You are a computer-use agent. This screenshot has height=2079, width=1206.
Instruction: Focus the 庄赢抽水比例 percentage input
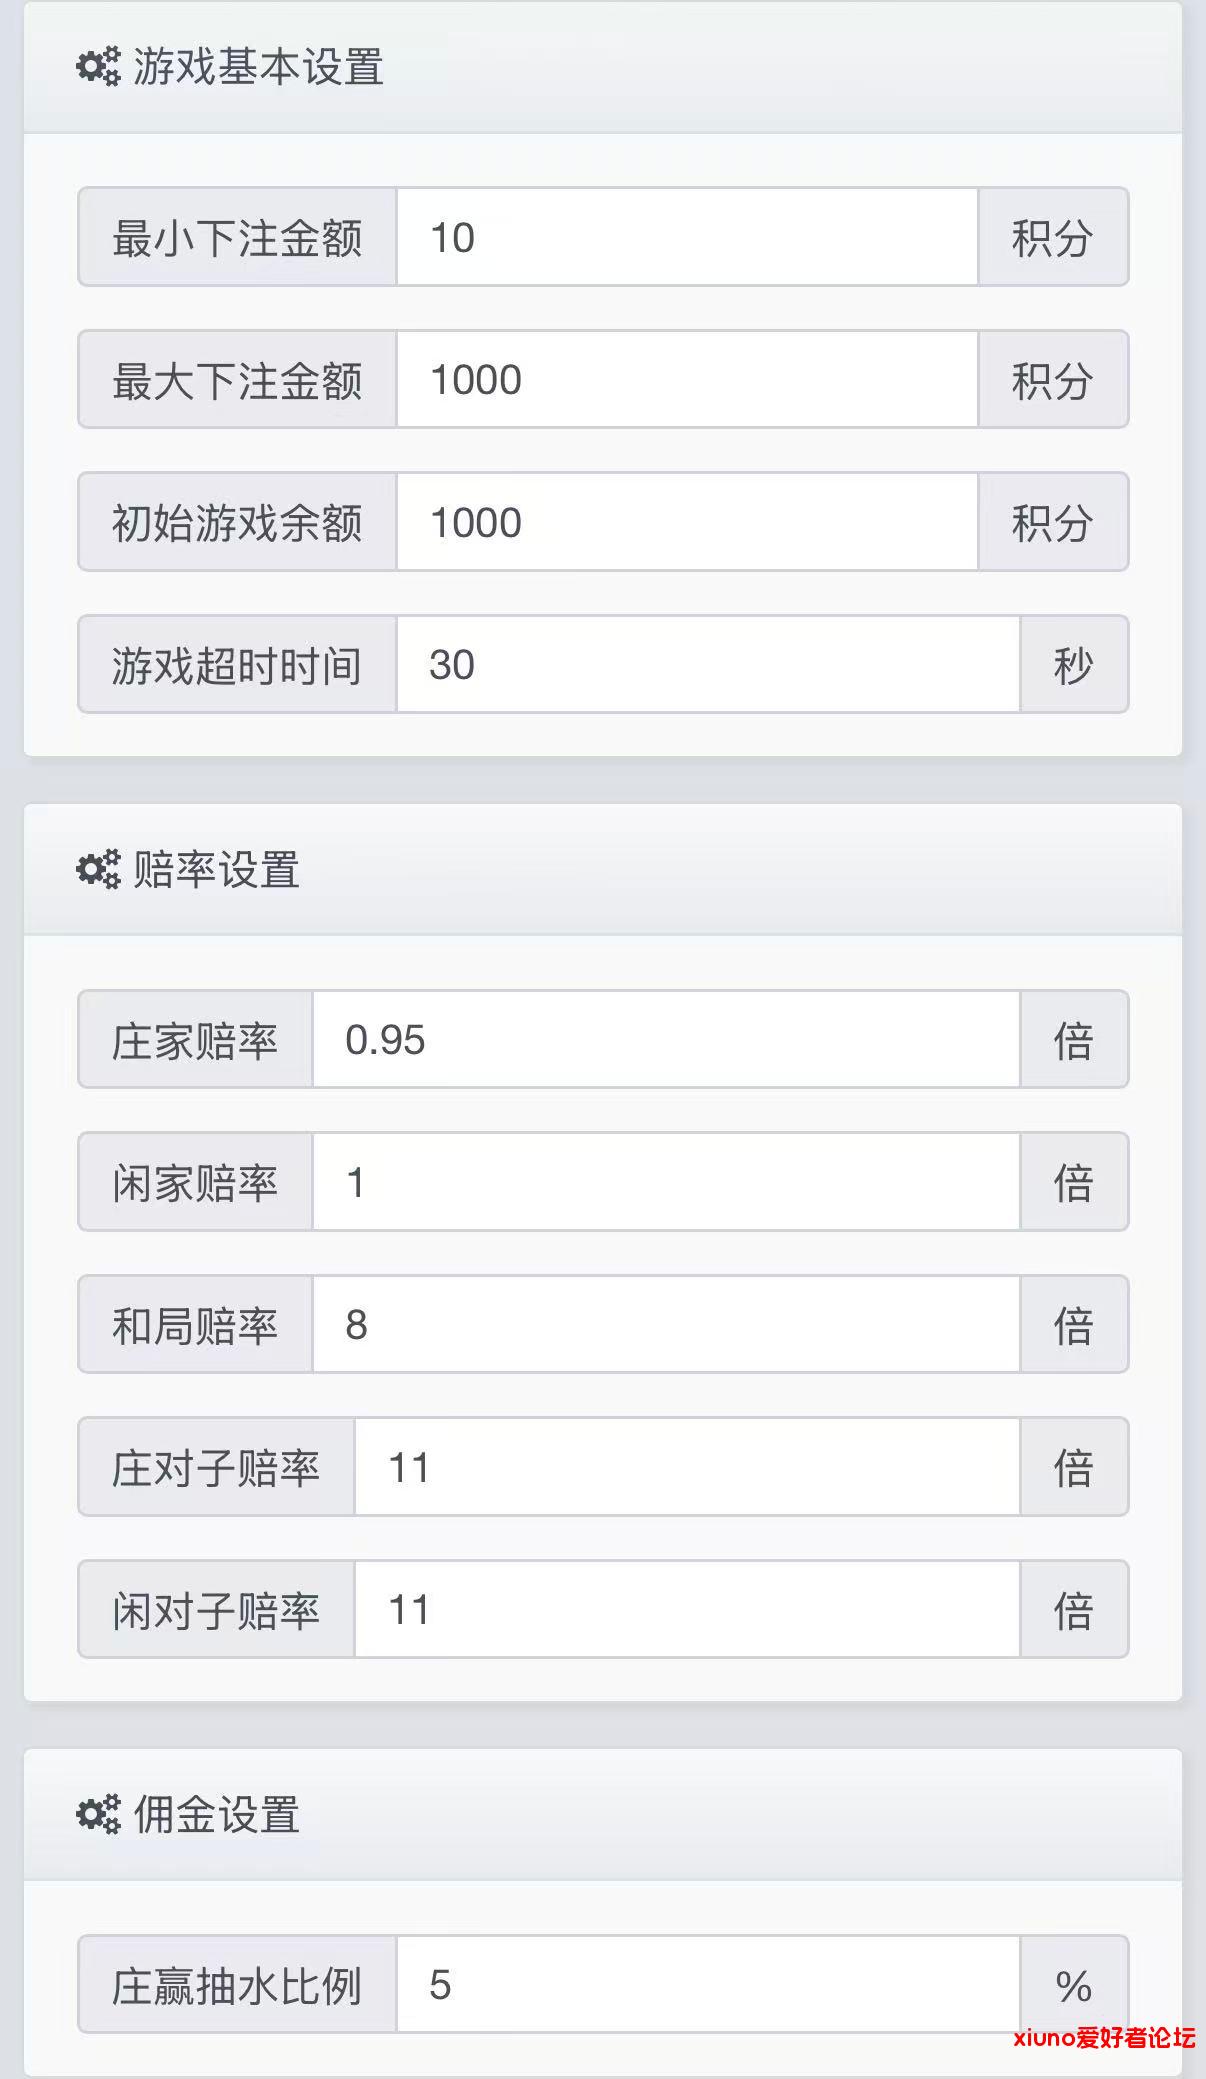click(x=707, y=1985)
